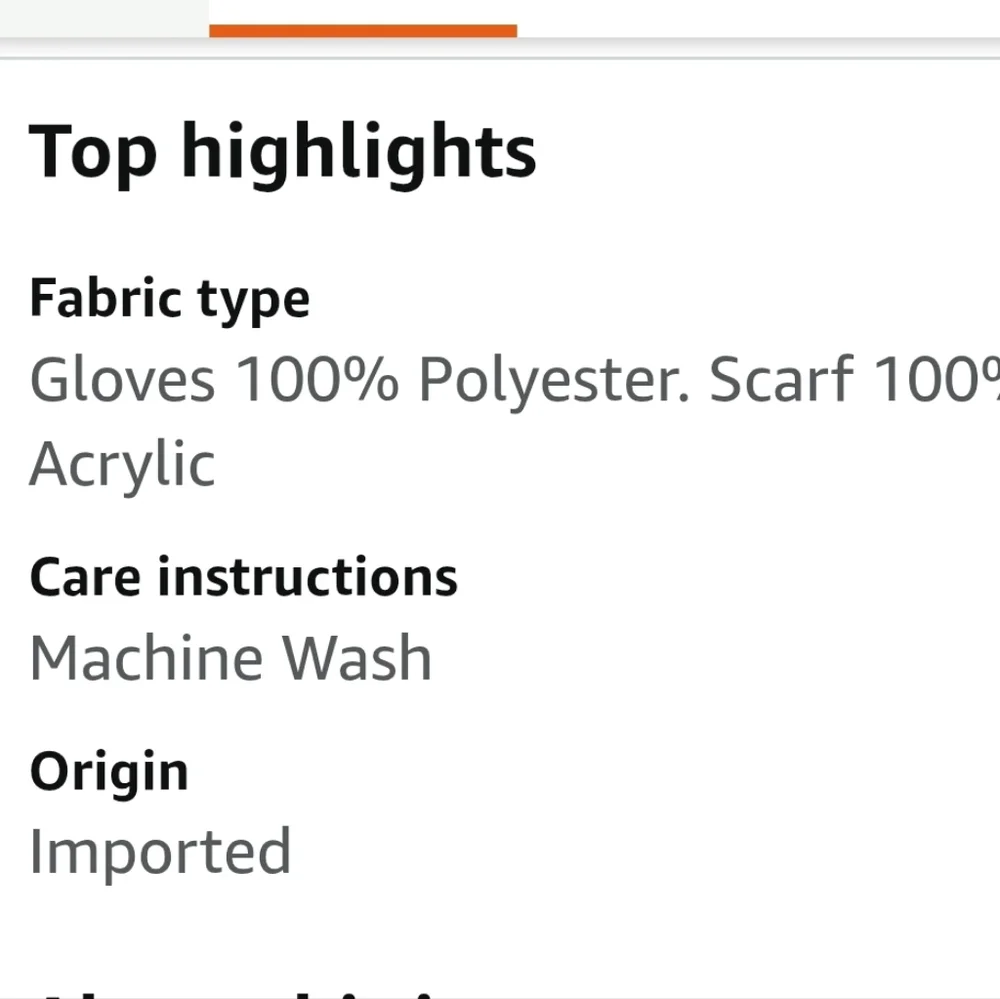Click "100%" right after Gloves
The width and height of the screenshot is (1000, 999).
316,380
